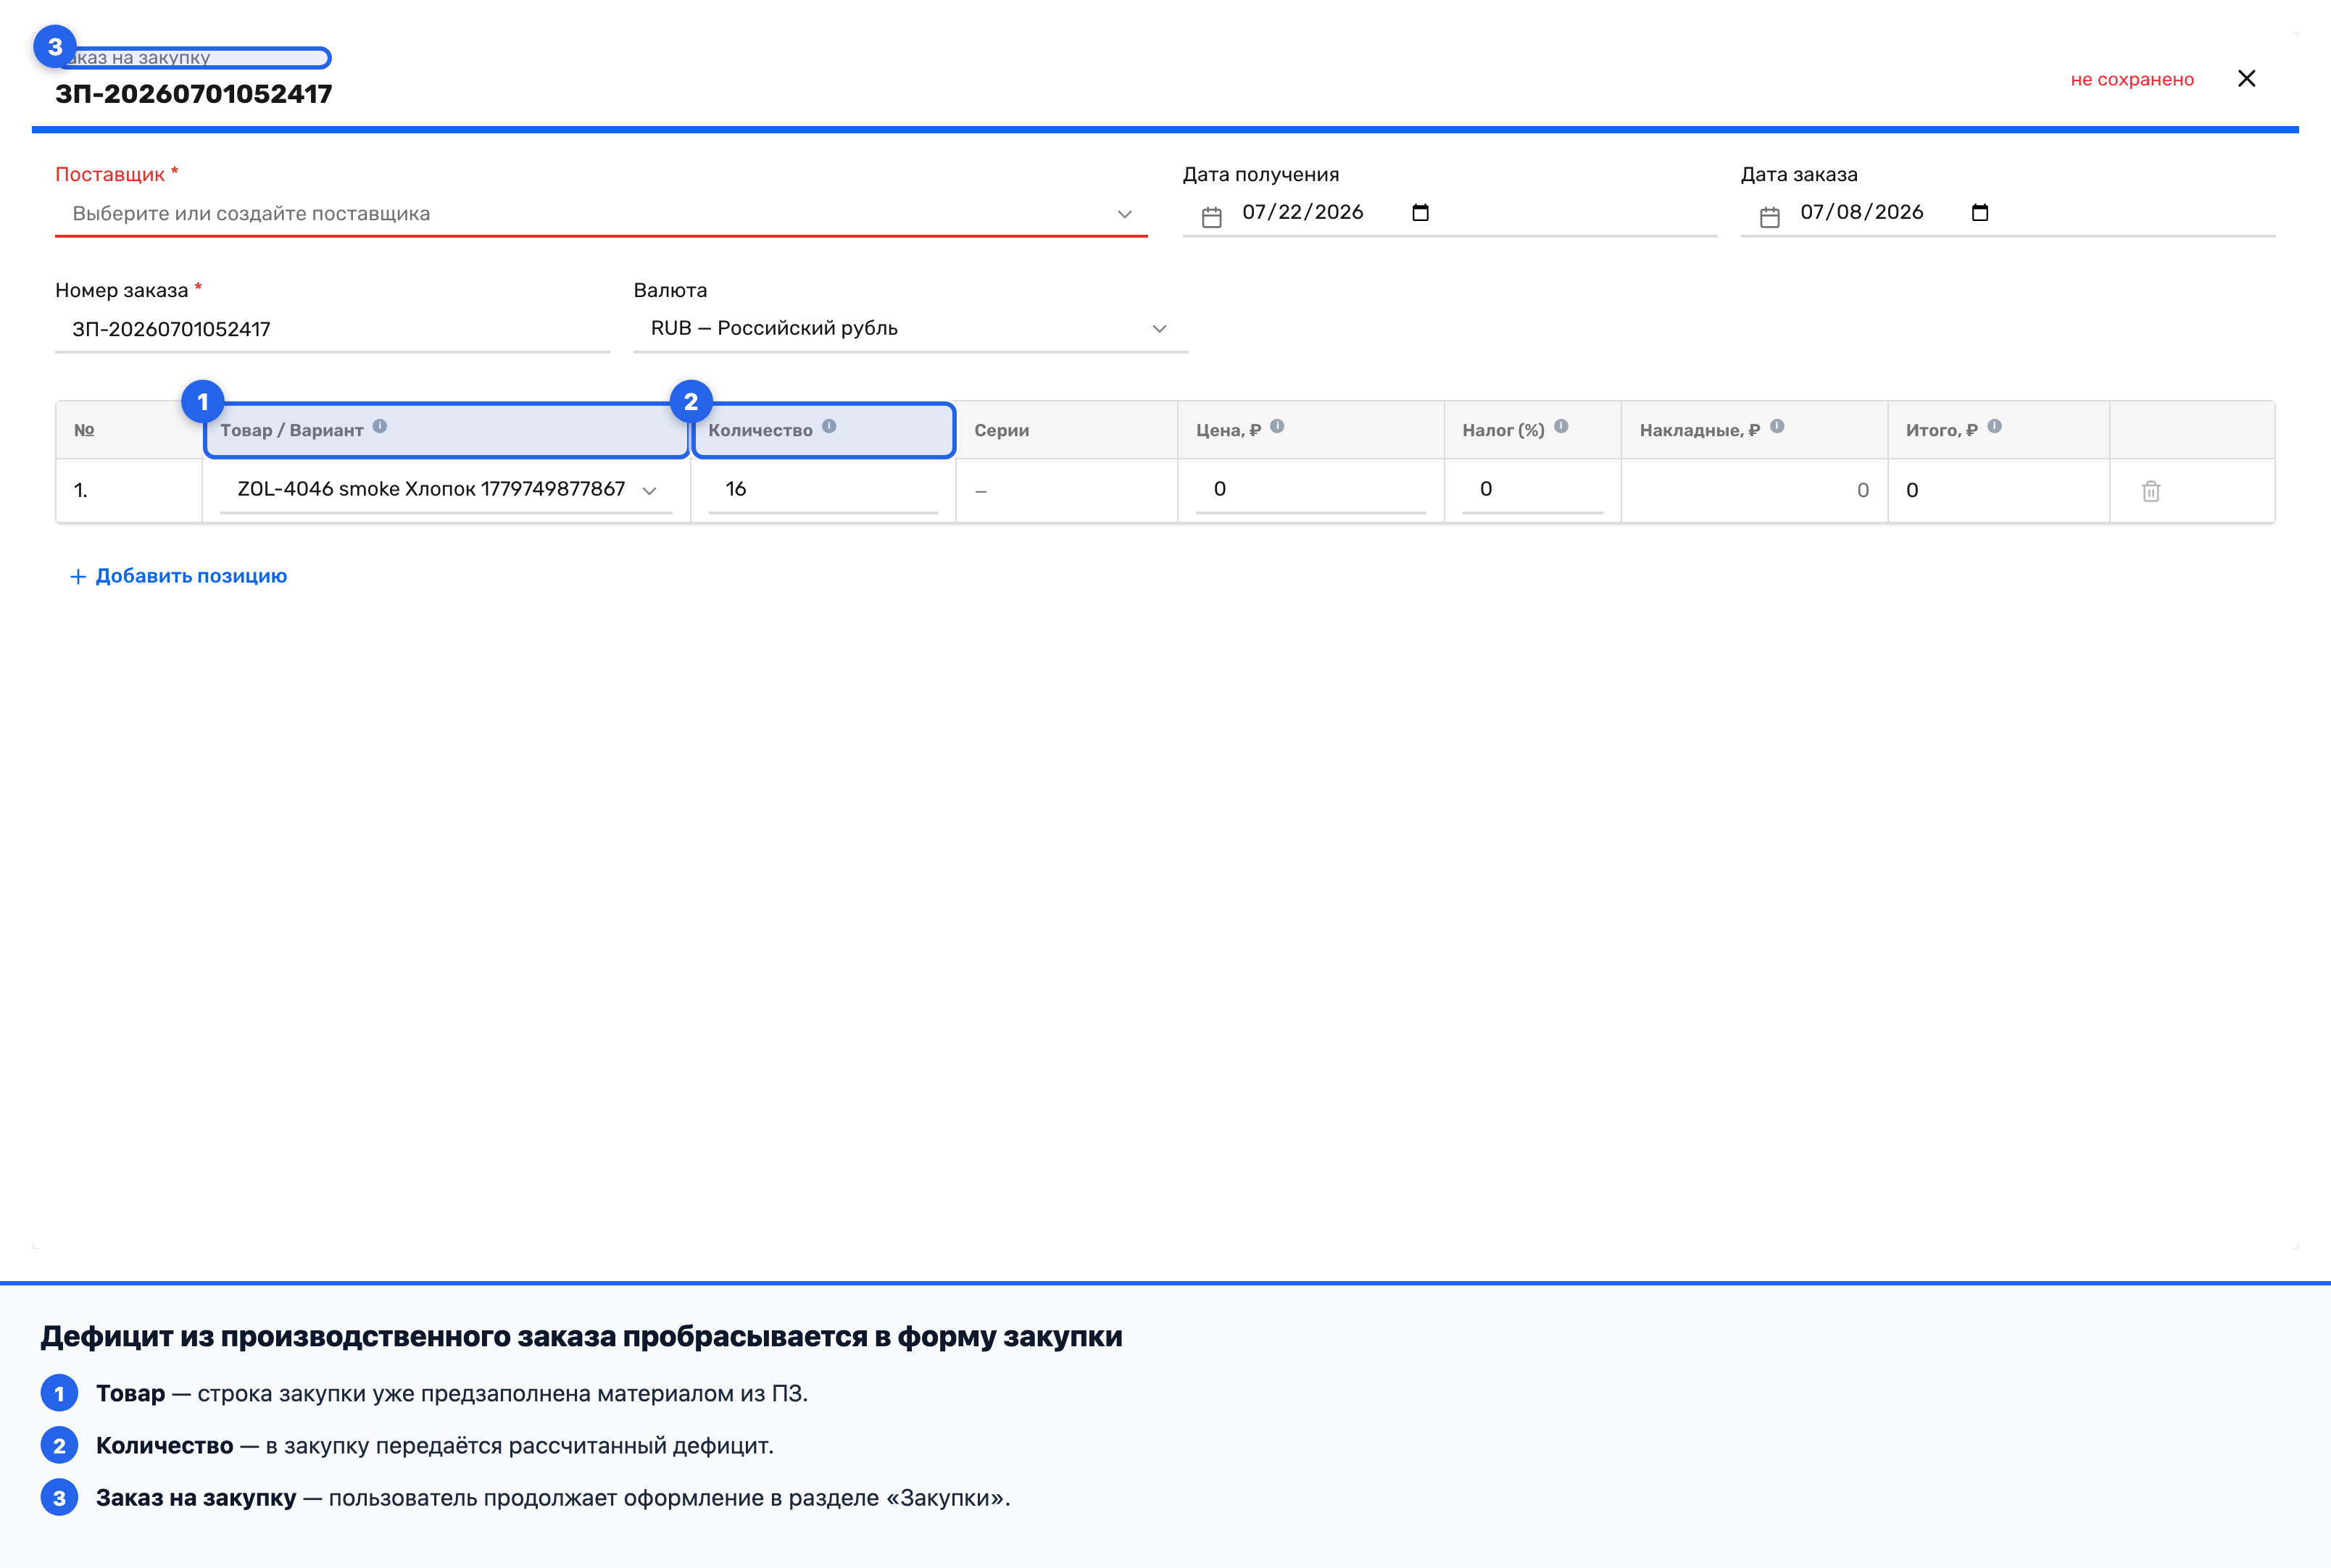This screenshot has height=1568, width=2331.
Task: Show info tooltip for Цена column
Action: pyautogui.click(x=1277, y=426)
